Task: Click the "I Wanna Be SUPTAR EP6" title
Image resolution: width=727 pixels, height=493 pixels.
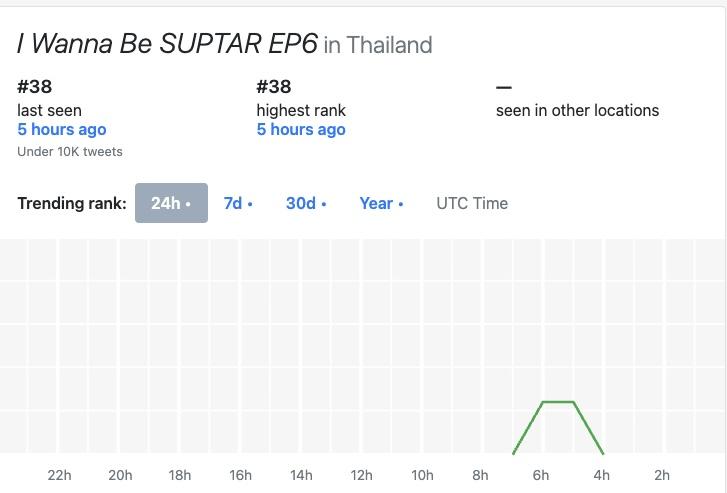Action: pyautogui.click(x=167, y=44)
